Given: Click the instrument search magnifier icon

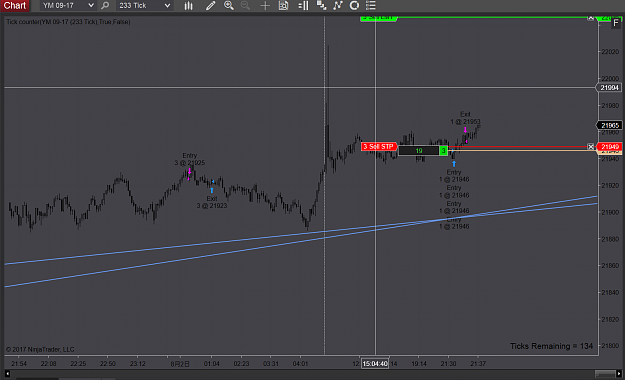Looking at the screenshot, I should [x=105, y=6].
